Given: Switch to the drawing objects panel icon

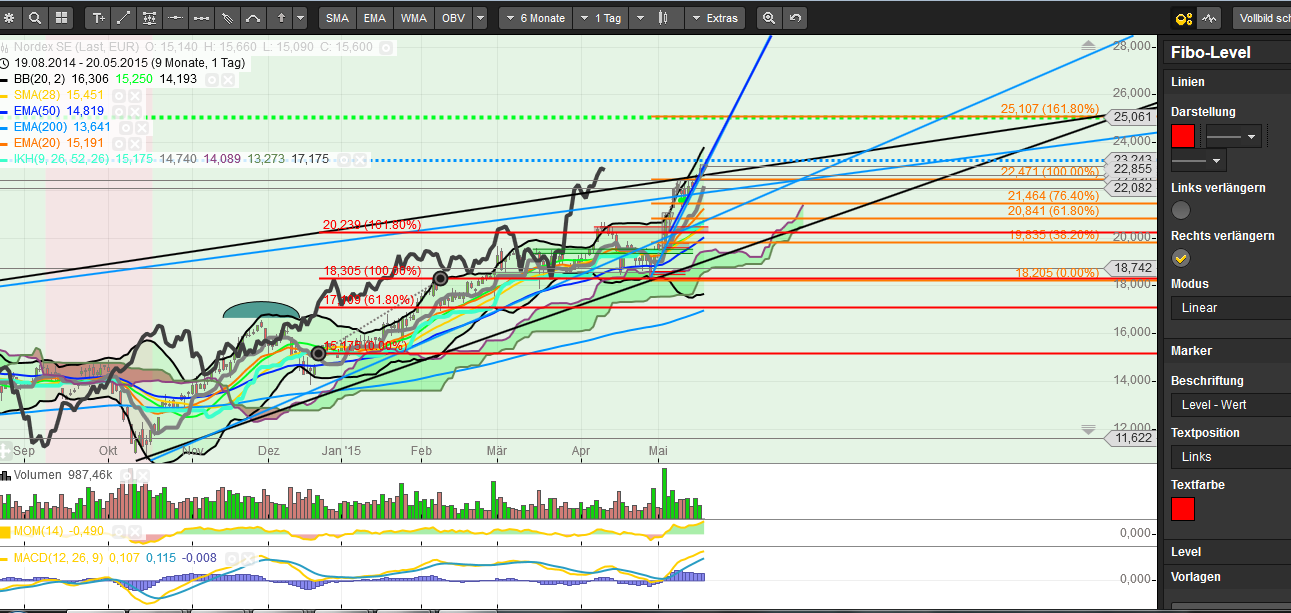Looking at the screenshot, I should click(x=1184, y=18).
